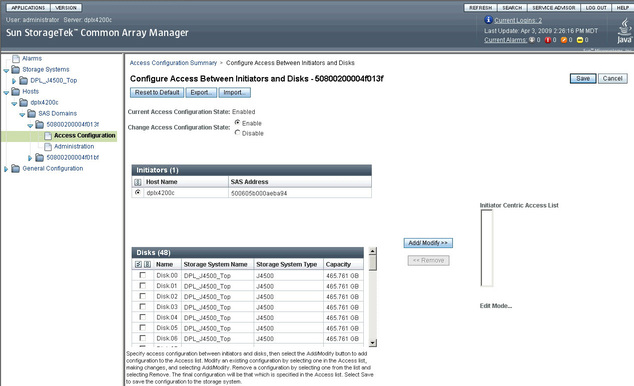This screenshot has height=386, width=634.
Task: Check the Disk:04 checkbox
Action: (x=143, y=317)
